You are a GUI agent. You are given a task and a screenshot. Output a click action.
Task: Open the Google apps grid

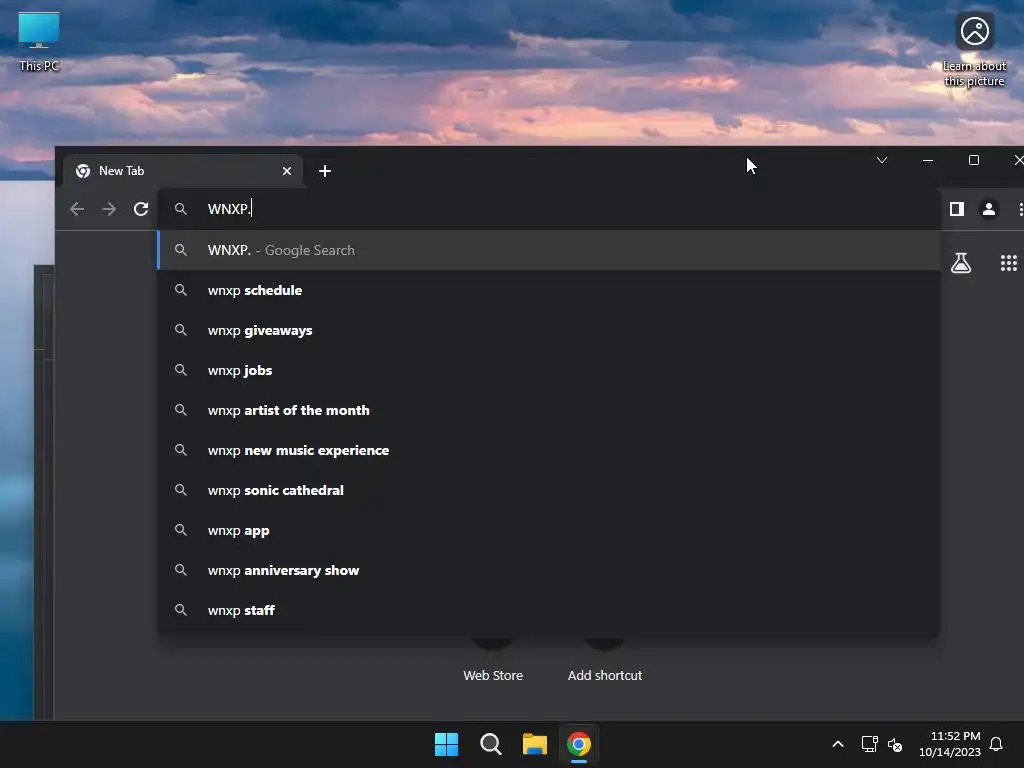[x=1008, y=263]
